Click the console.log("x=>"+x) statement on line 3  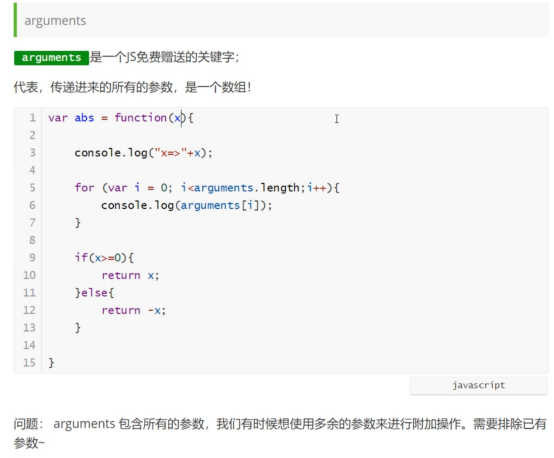pos(143,153)
